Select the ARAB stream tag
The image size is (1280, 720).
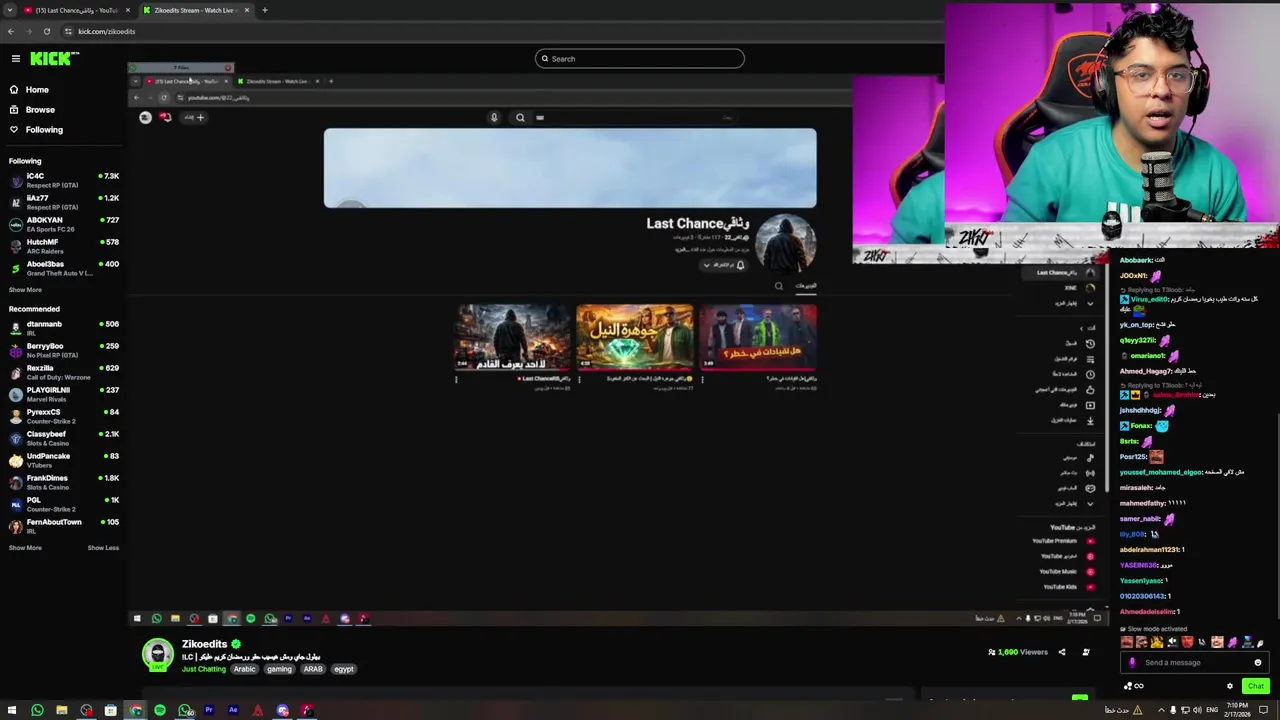(x=313, y=669)
